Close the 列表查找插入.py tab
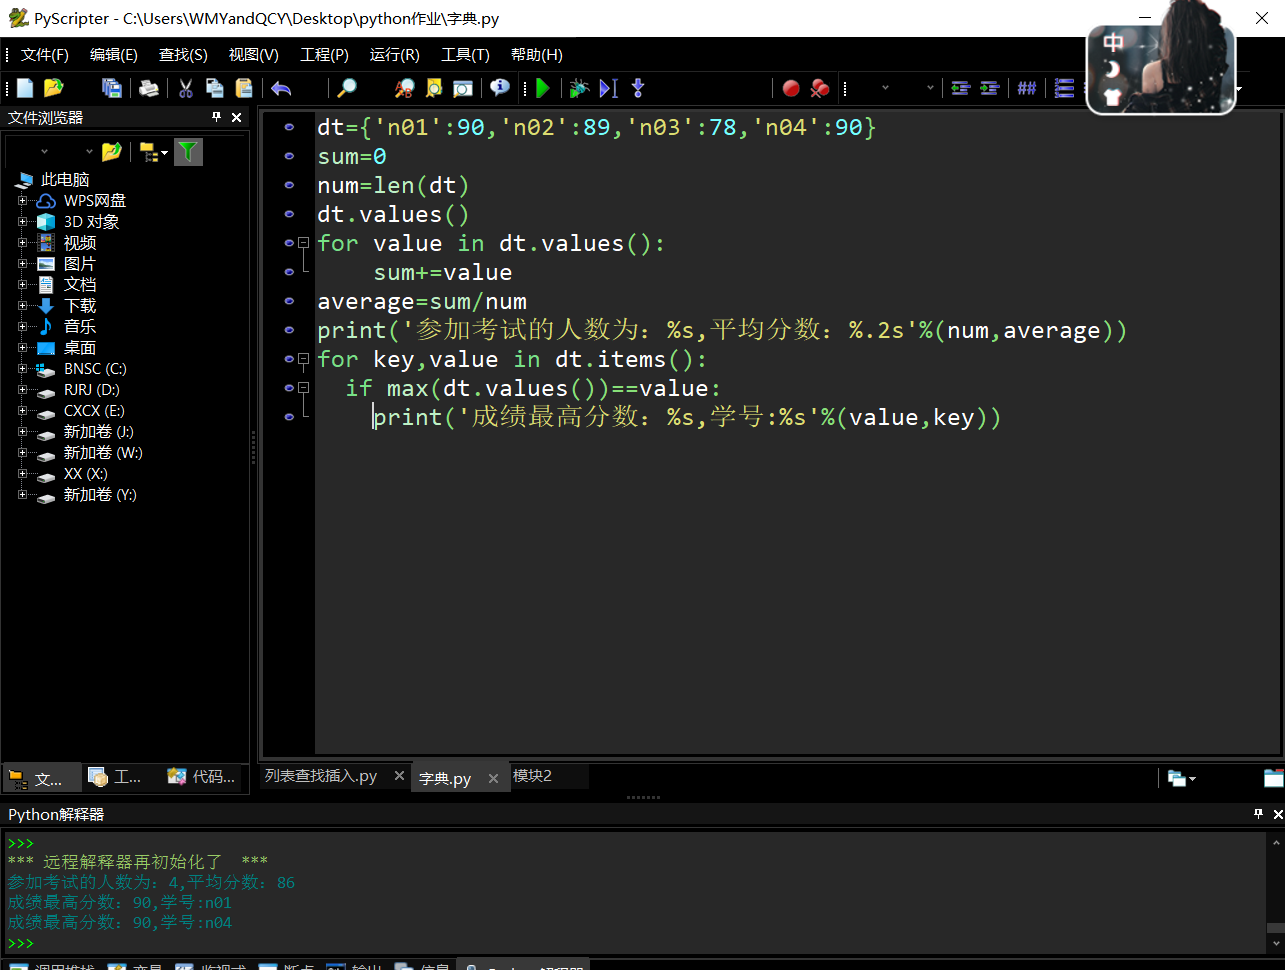This screenshot has height=970, width=1285. pos(399,776)
